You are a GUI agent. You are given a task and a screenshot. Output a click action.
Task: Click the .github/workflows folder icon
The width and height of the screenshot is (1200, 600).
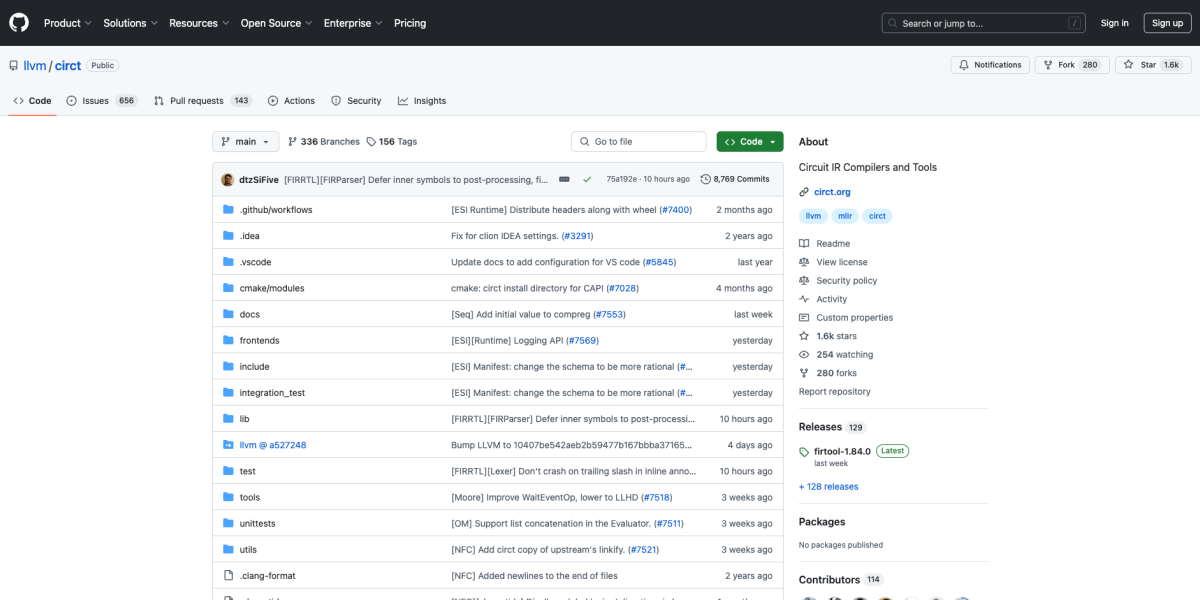coord(228,210)
